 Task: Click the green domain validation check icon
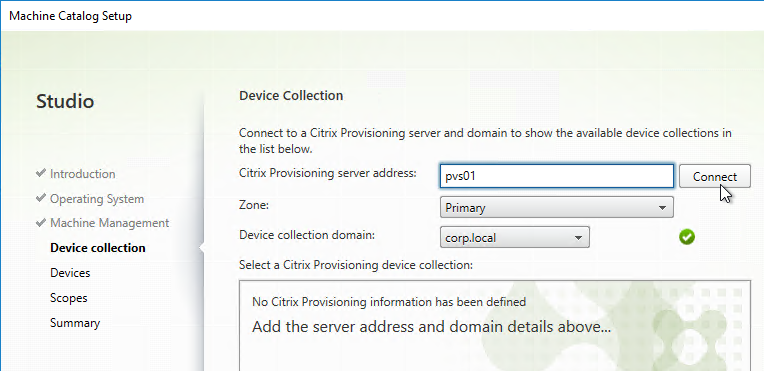(x=687, y=237)
